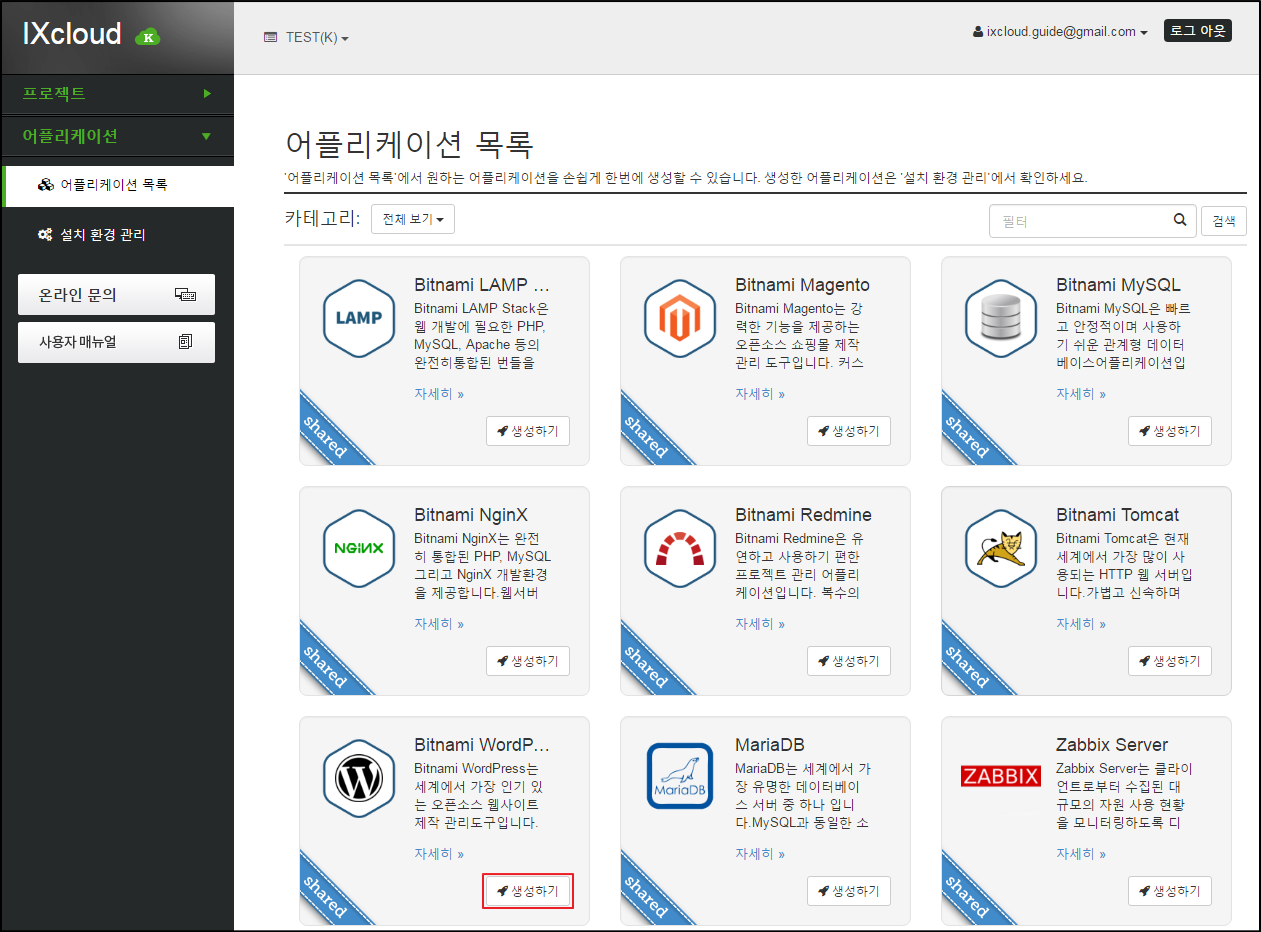This screenshot has width=1261, height=932.
Task: Collapse the 어플리케이션 sidebar section
Action: coord(117,136)
